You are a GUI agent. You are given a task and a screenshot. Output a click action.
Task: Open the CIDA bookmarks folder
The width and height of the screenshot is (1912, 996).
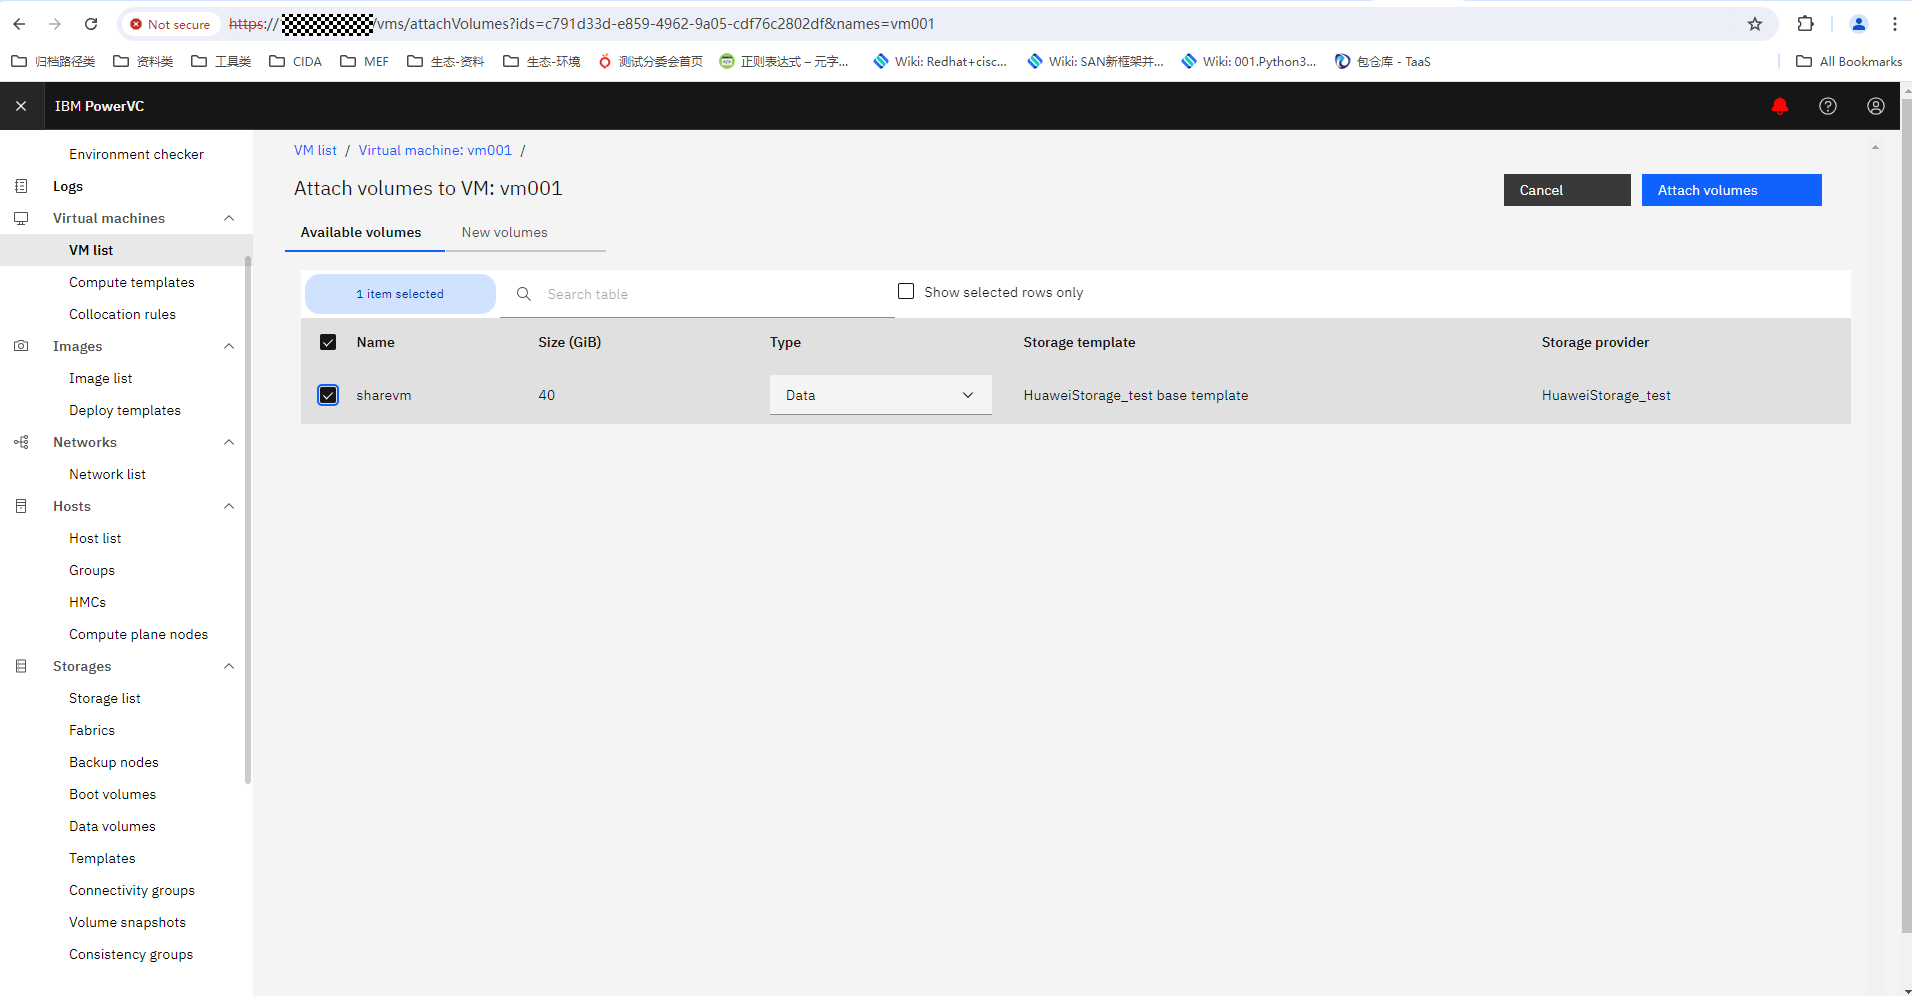click(296, 61)
